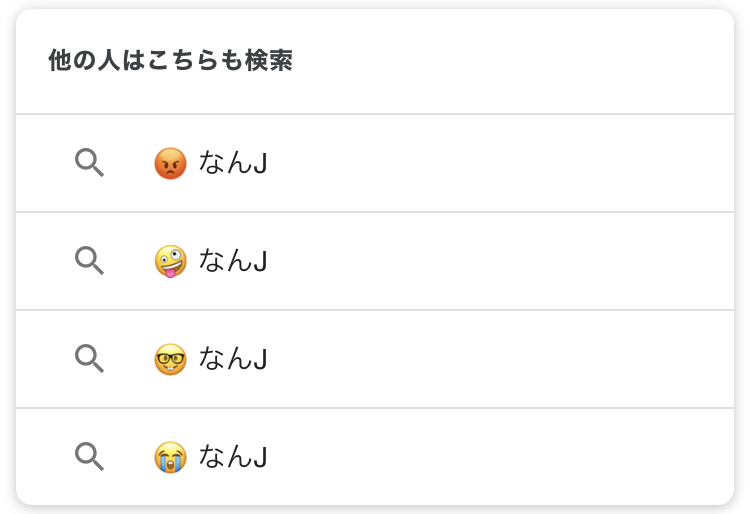Click the divider above the crying face row
The image size is (750, 514).
point(375,408)
